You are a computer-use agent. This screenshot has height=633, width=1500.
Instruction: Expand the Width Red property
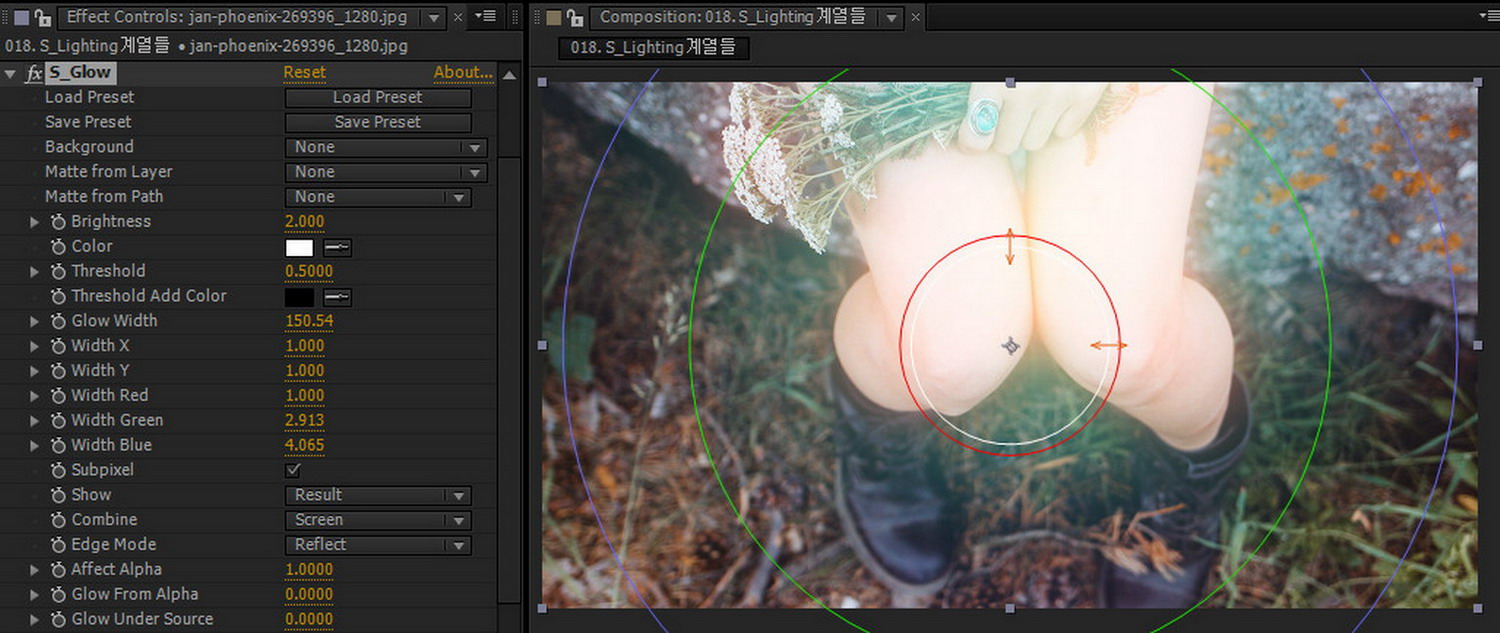(x=35, y=396)
